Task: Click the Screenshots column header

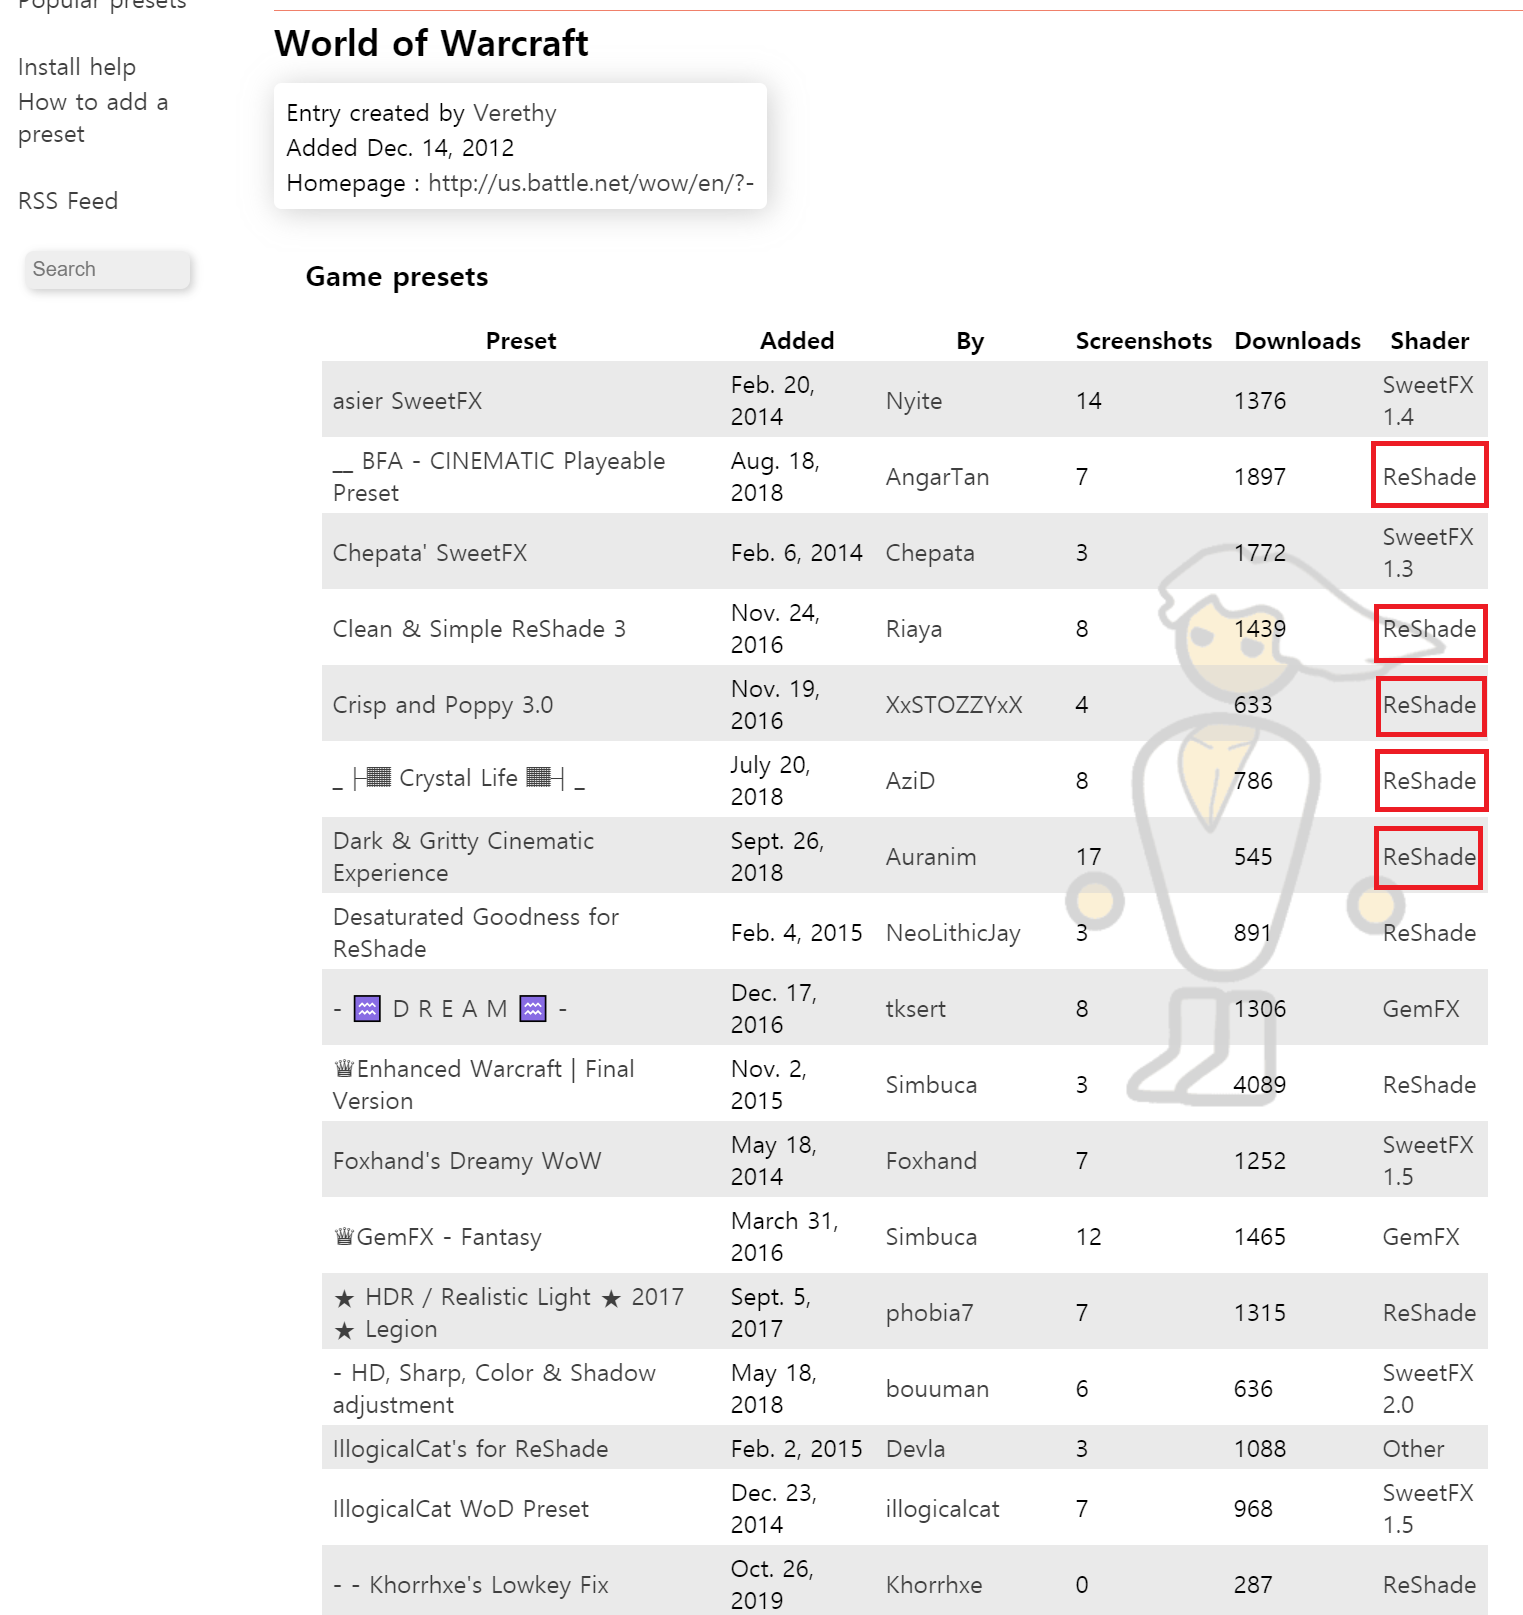Action: click(1144, 341)
